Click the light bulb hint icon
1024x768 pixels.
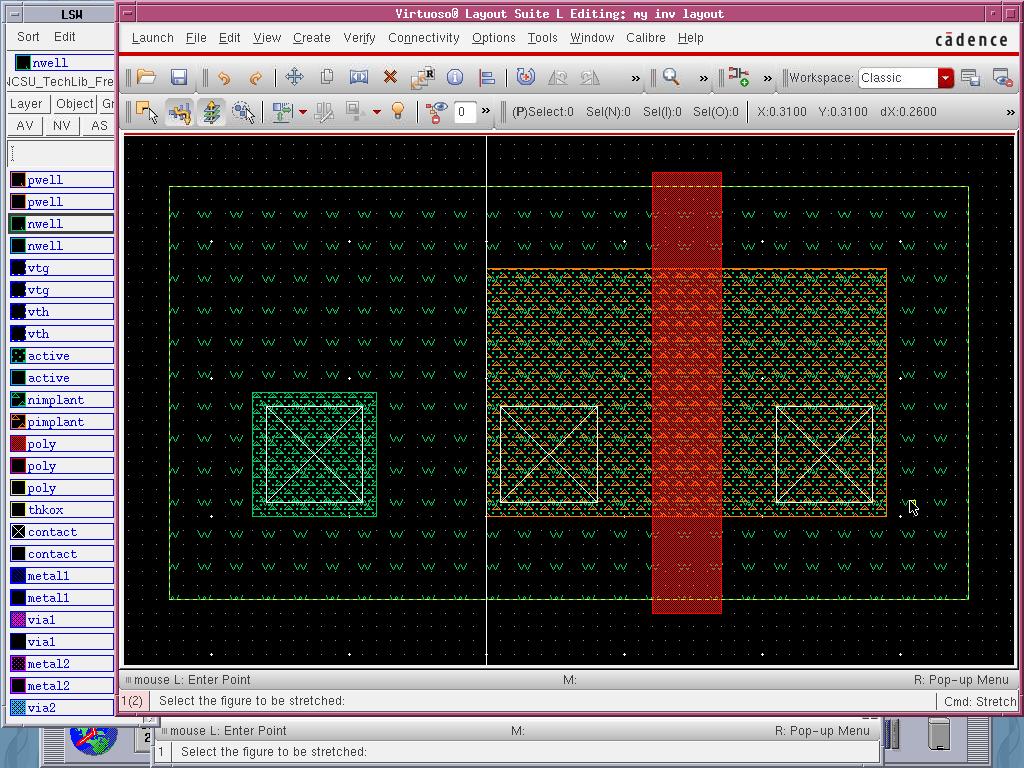[398, 111]
